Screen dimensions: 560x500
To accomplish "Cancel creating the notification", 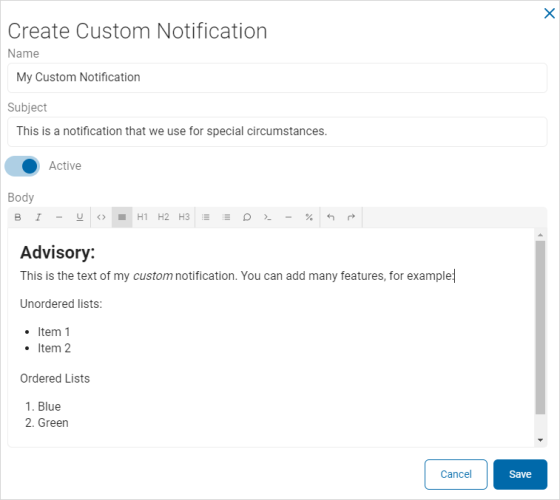I will (456, 474).
